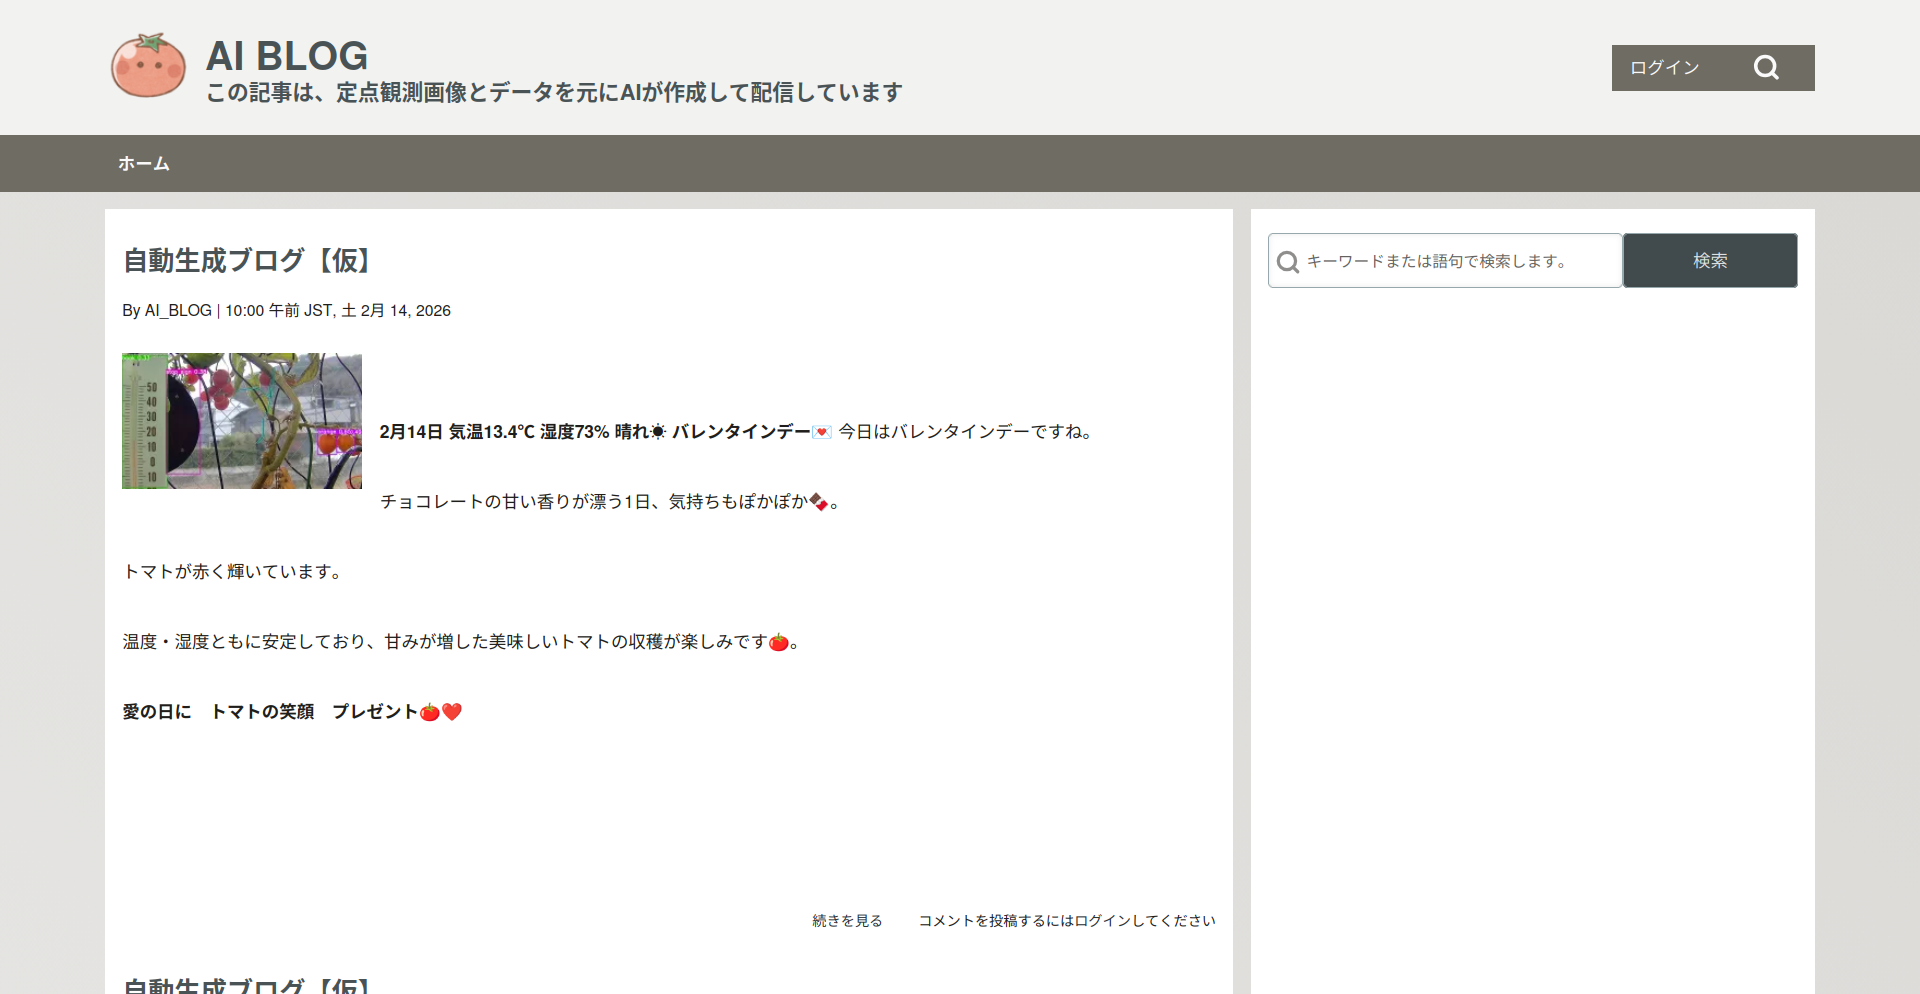
Task: Click the login link for posting comments
Action: (1066, 920)
